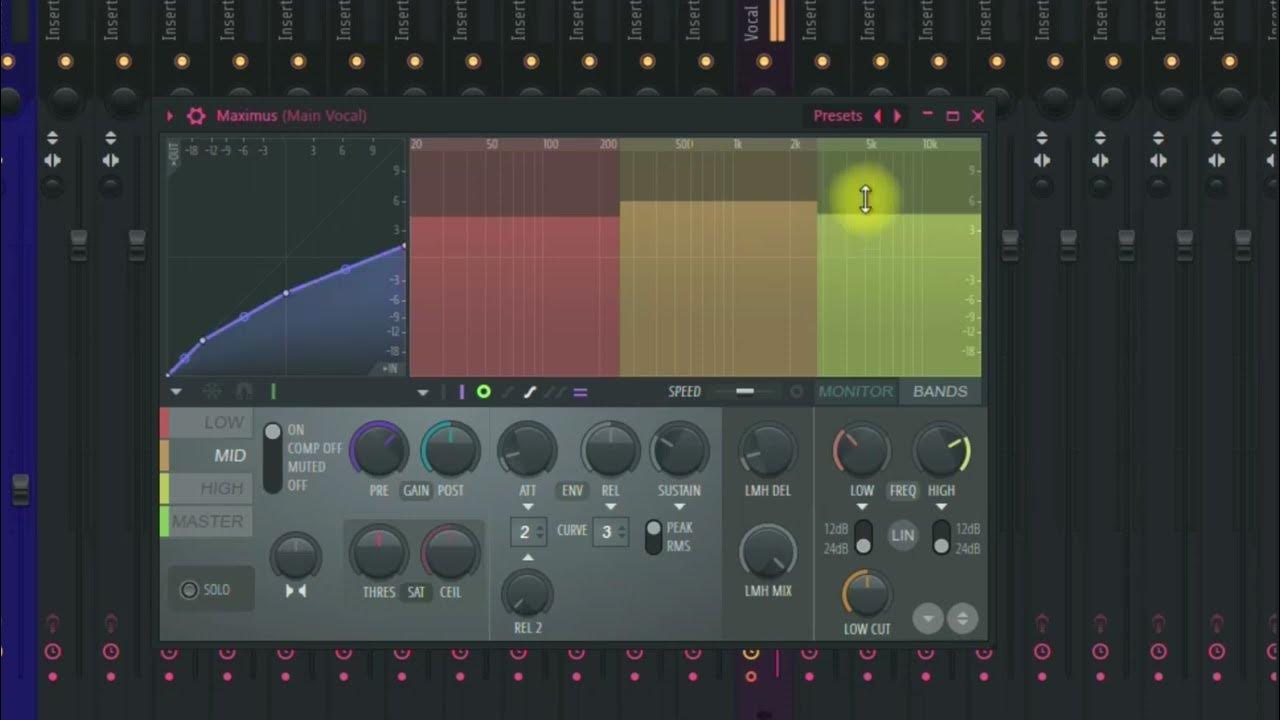This screenshot has height=720, width=1280.
Task: Open dropdown left of purple bar icon
Action: point(422,392)
